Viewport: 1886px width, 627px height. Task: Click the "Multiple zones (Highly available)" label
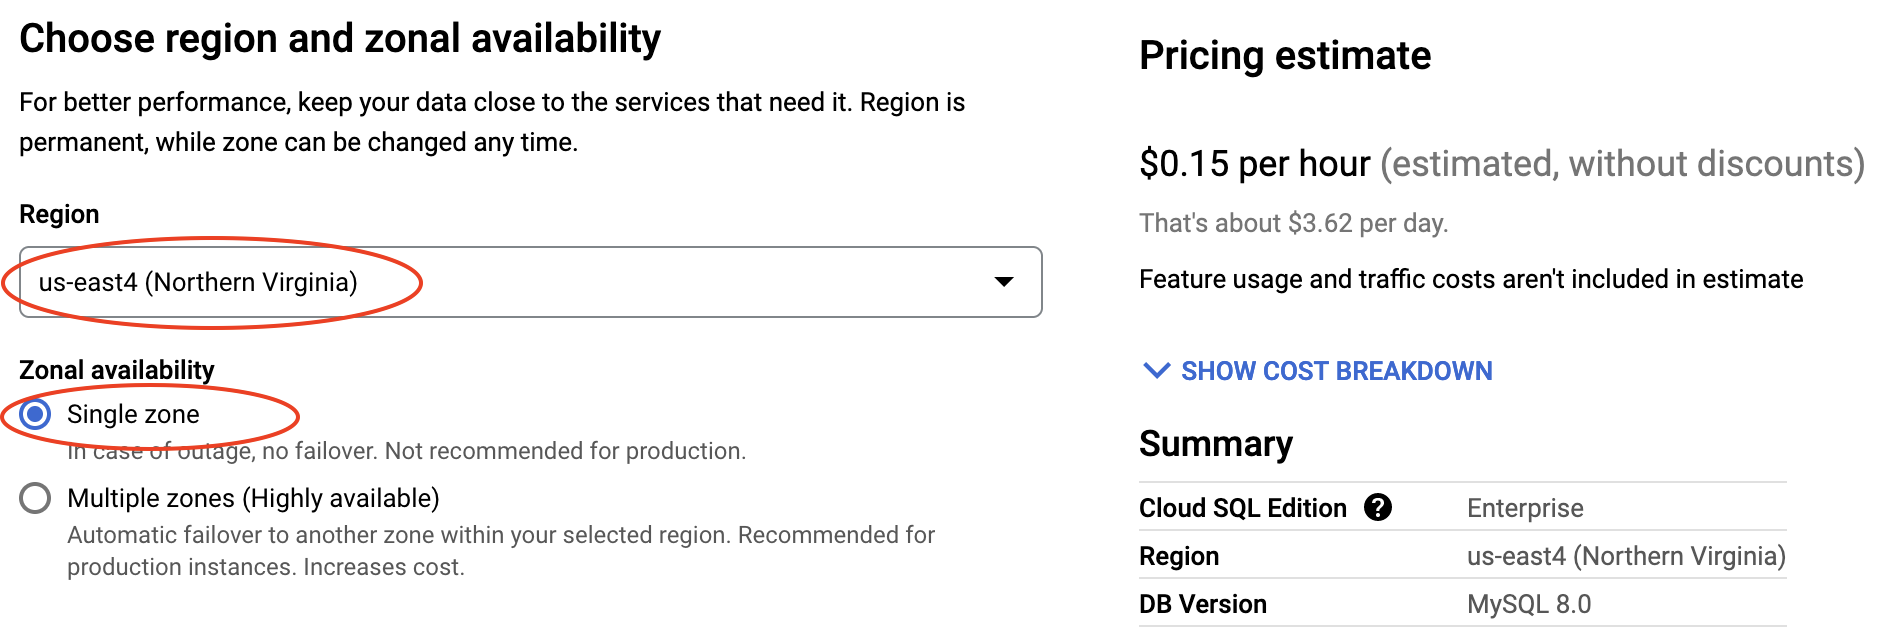pyautogui.click(x=253, y=498)
